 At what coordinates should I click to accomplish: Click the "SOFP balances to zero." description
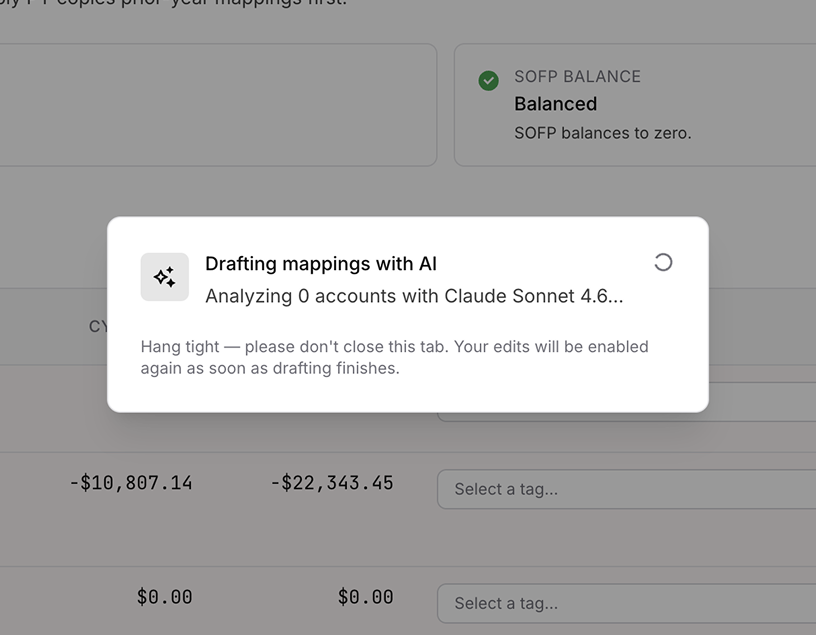point(602,132)
